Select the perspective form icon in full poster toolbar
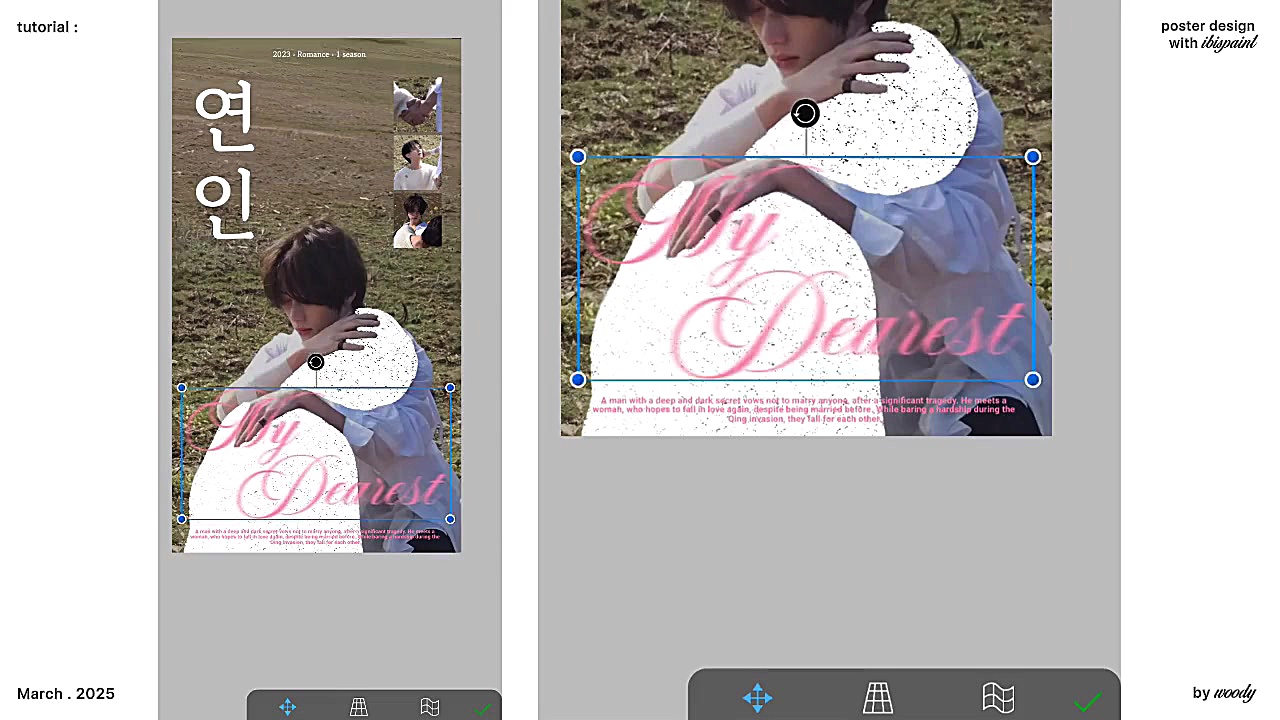The width and height of the screenshot is (1280, 720). (x=359, y=707)
